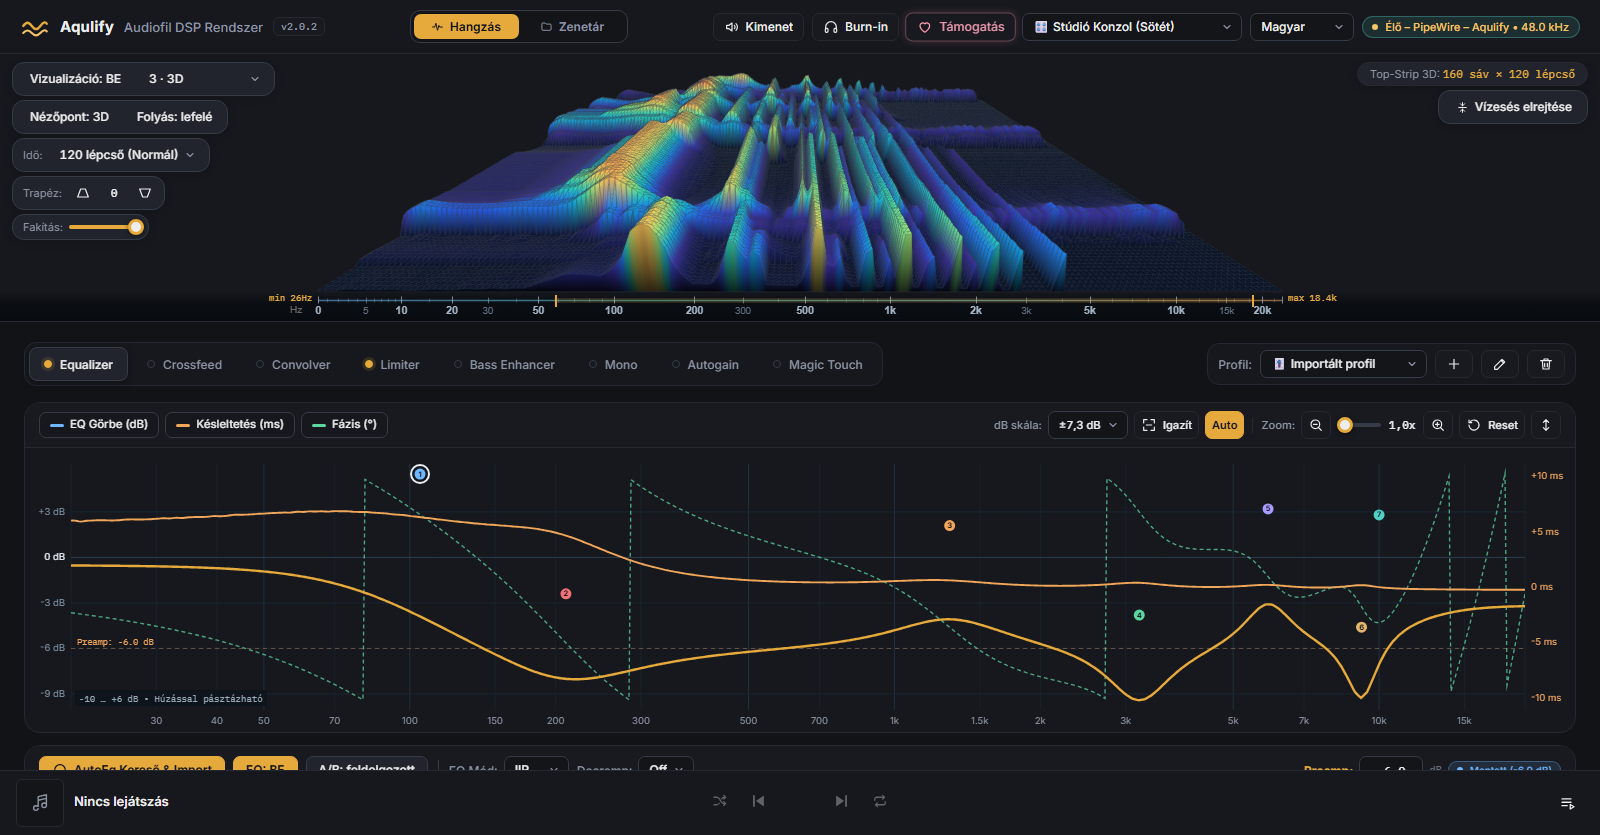
Task: Toggle the Magic Touch effect
Action: click(x=818, y=365)
